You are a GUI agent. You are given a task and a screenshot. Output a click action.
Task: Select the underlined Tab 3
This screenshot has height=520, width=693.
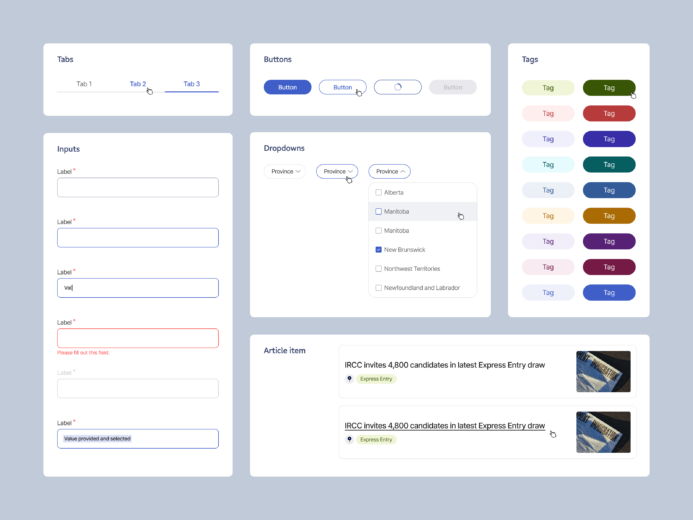point(191,84)
